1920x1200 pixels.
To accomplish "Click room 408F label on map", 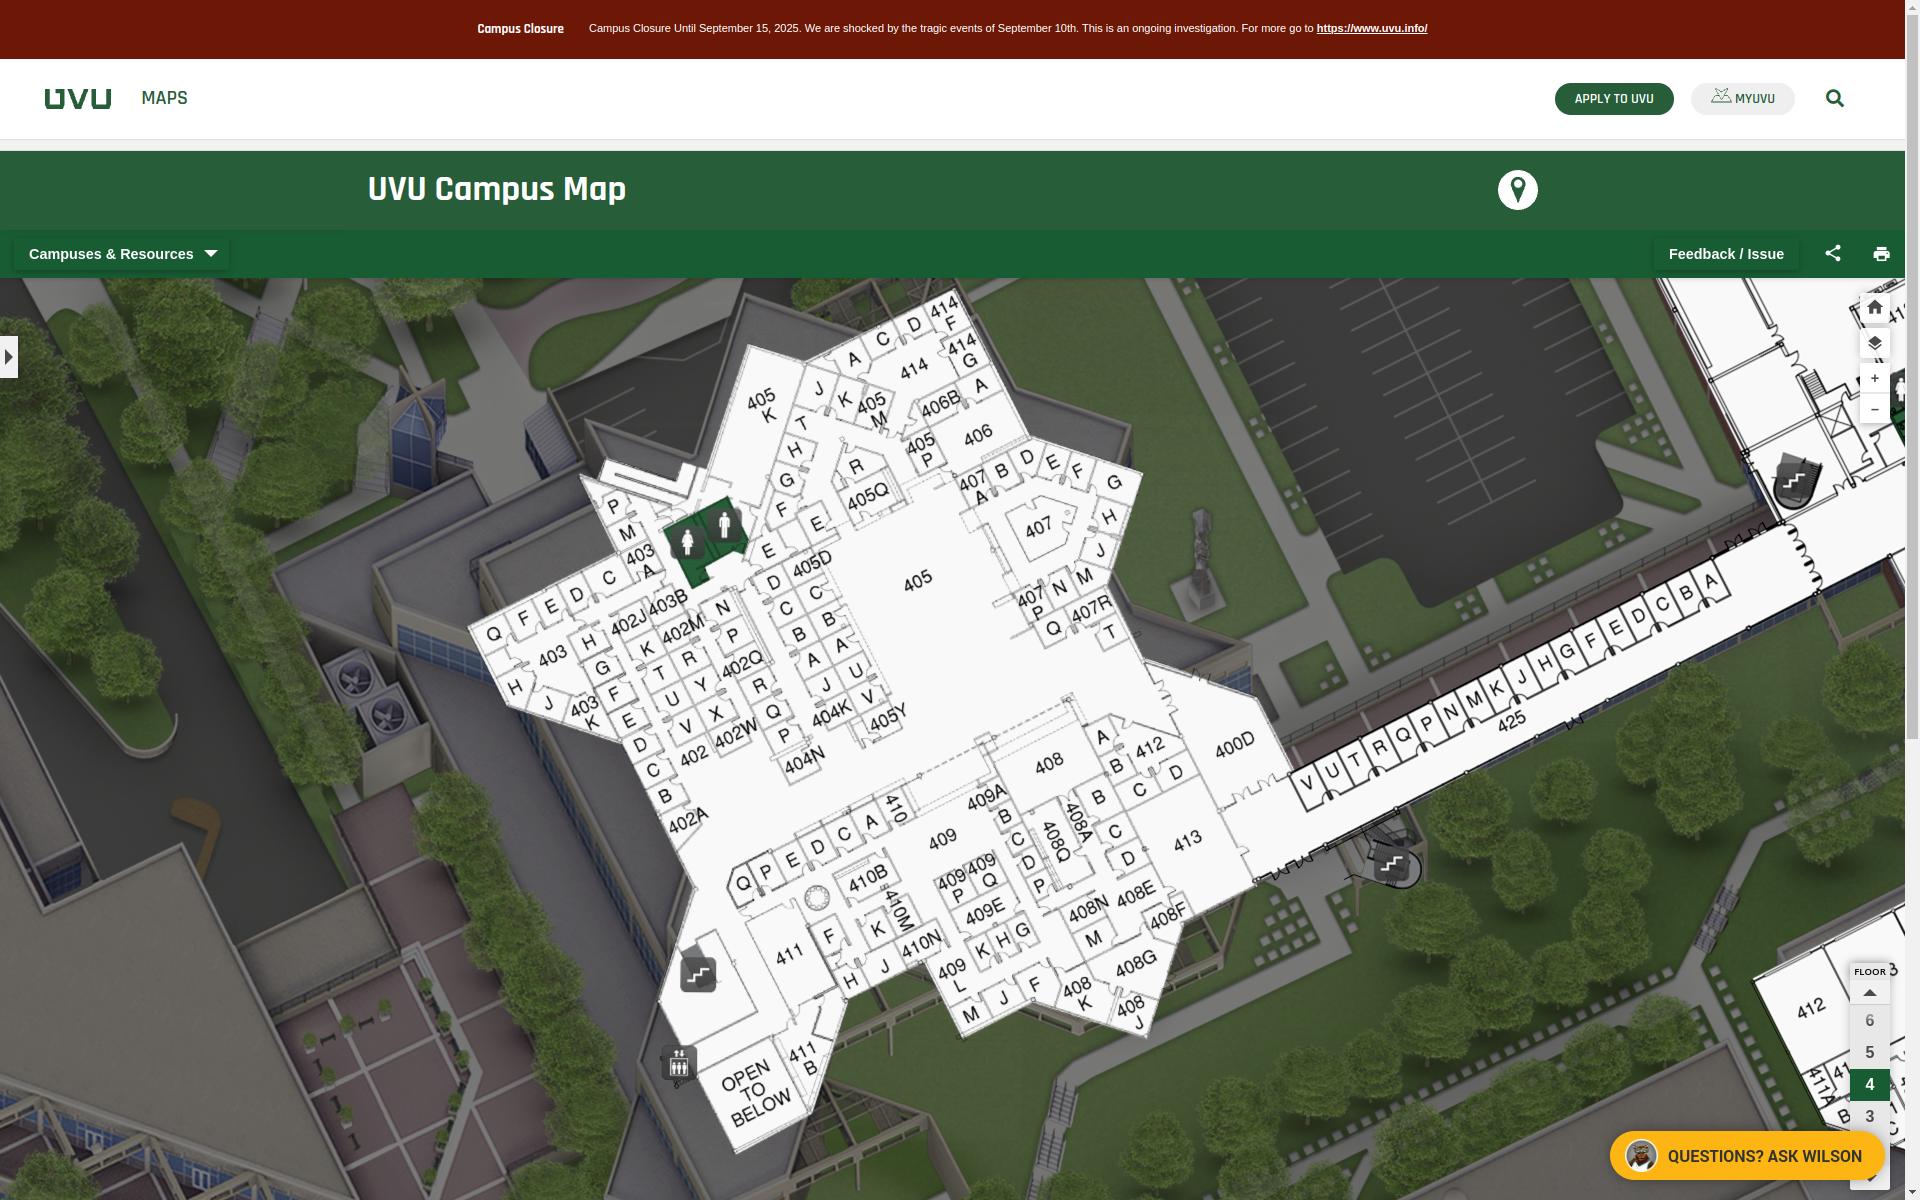I will pyautogui.click(x=1168, y=916).
